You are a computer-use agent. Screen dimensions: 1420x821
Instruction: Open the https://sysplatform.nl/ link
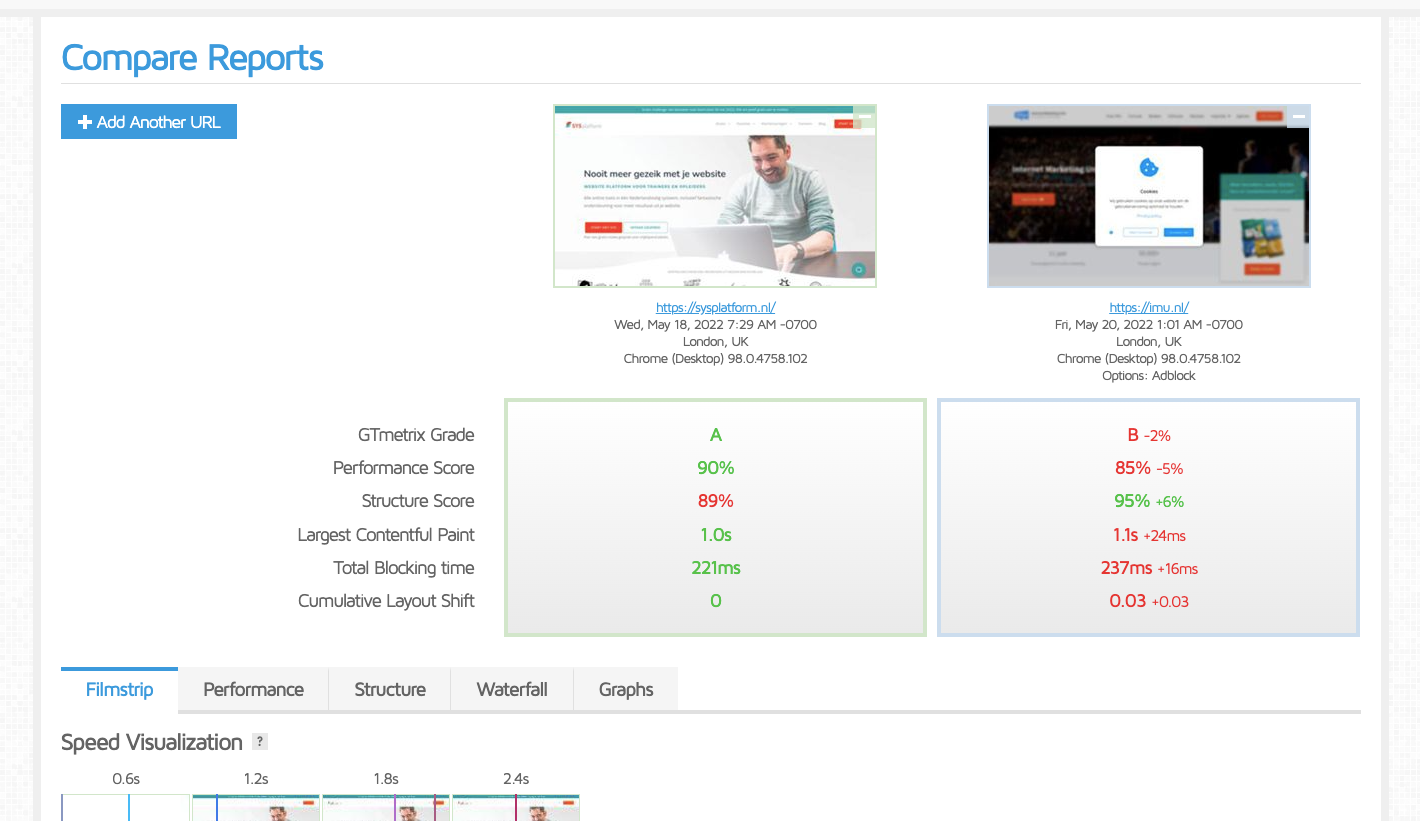(x=715, y=308)
